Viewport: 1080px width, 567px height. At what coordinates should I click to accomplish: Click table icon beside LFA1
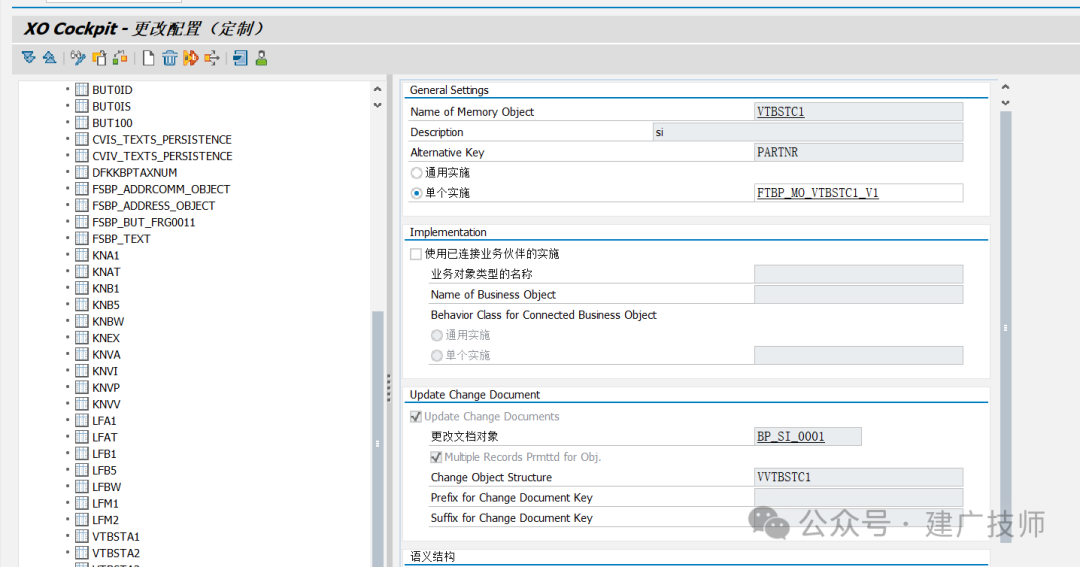[x=82, y=420]
